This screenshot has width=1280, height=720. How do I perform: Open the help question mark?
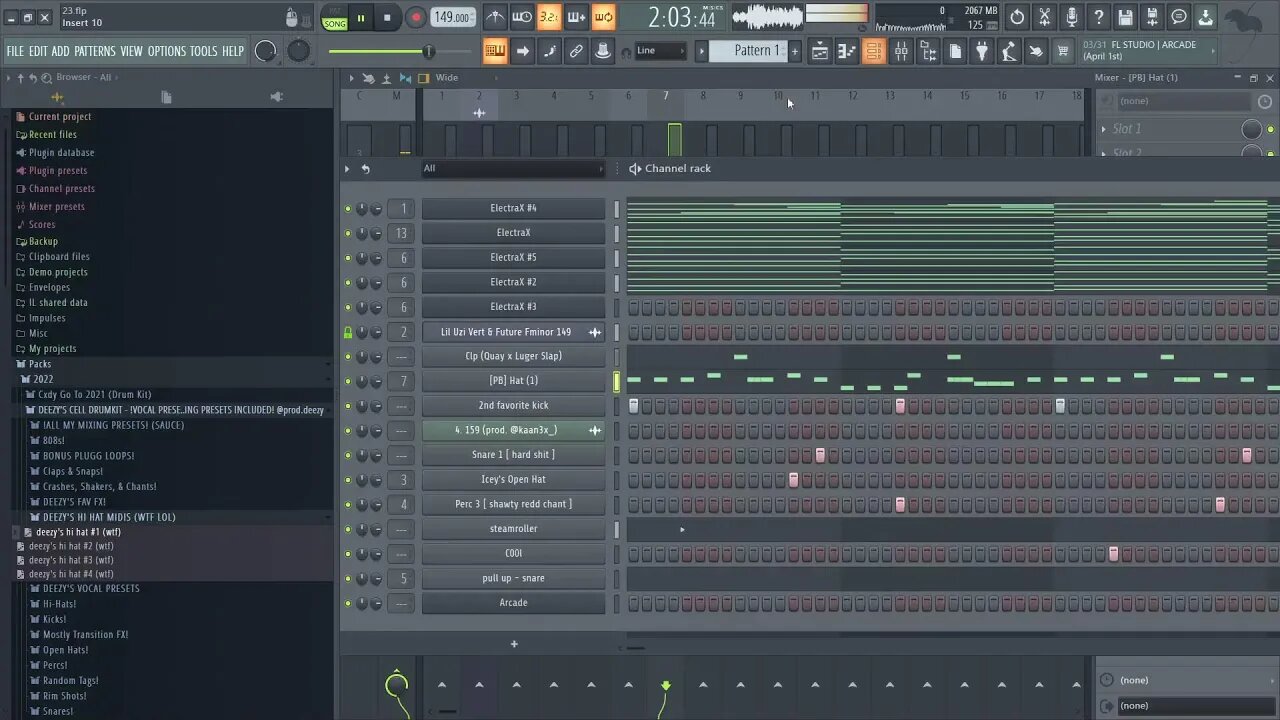[x=1098, y=17]
